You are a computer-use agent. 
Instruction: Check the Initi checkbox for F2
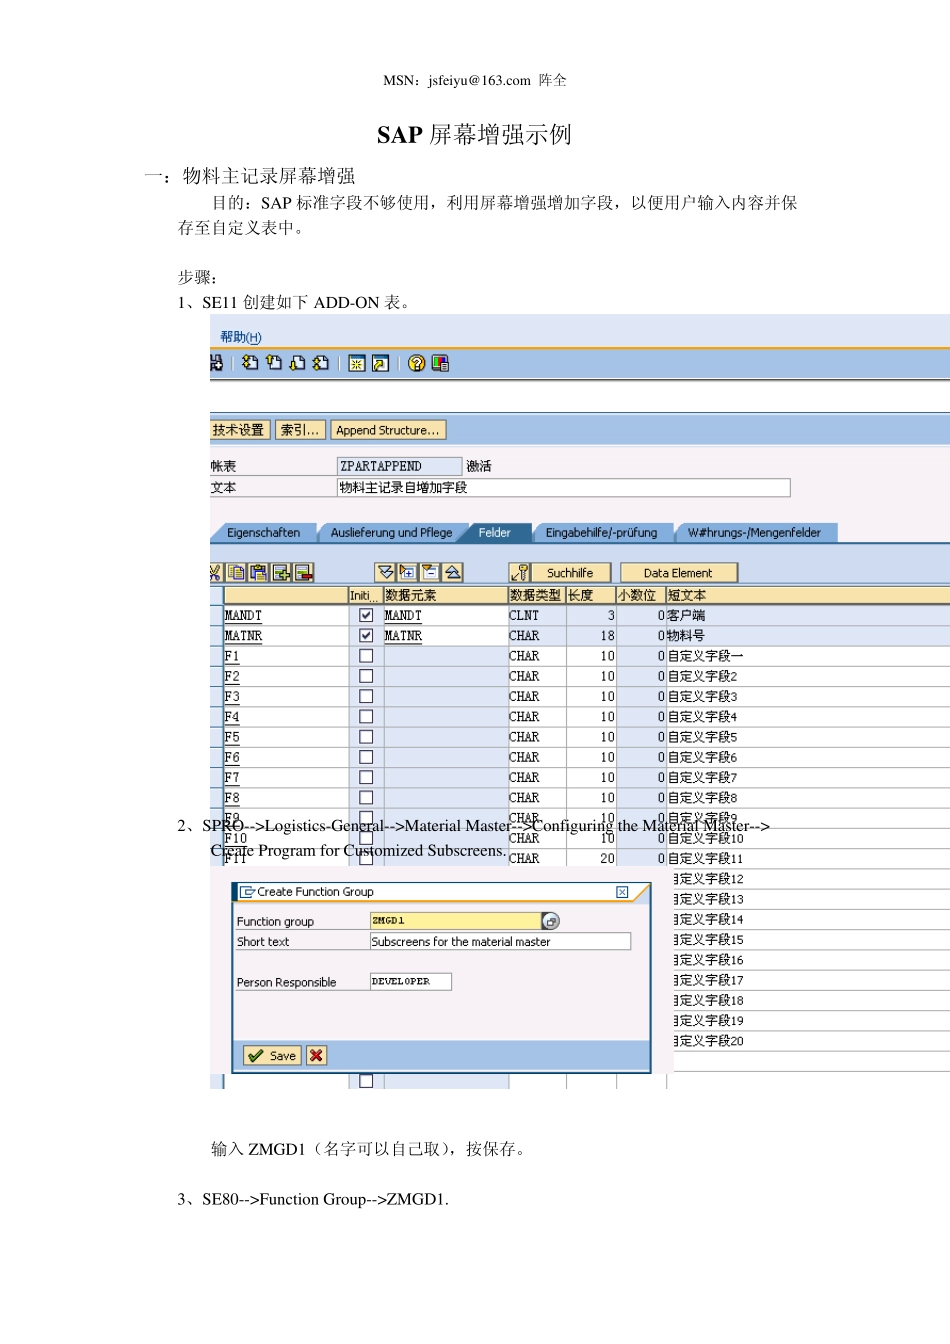366,676
